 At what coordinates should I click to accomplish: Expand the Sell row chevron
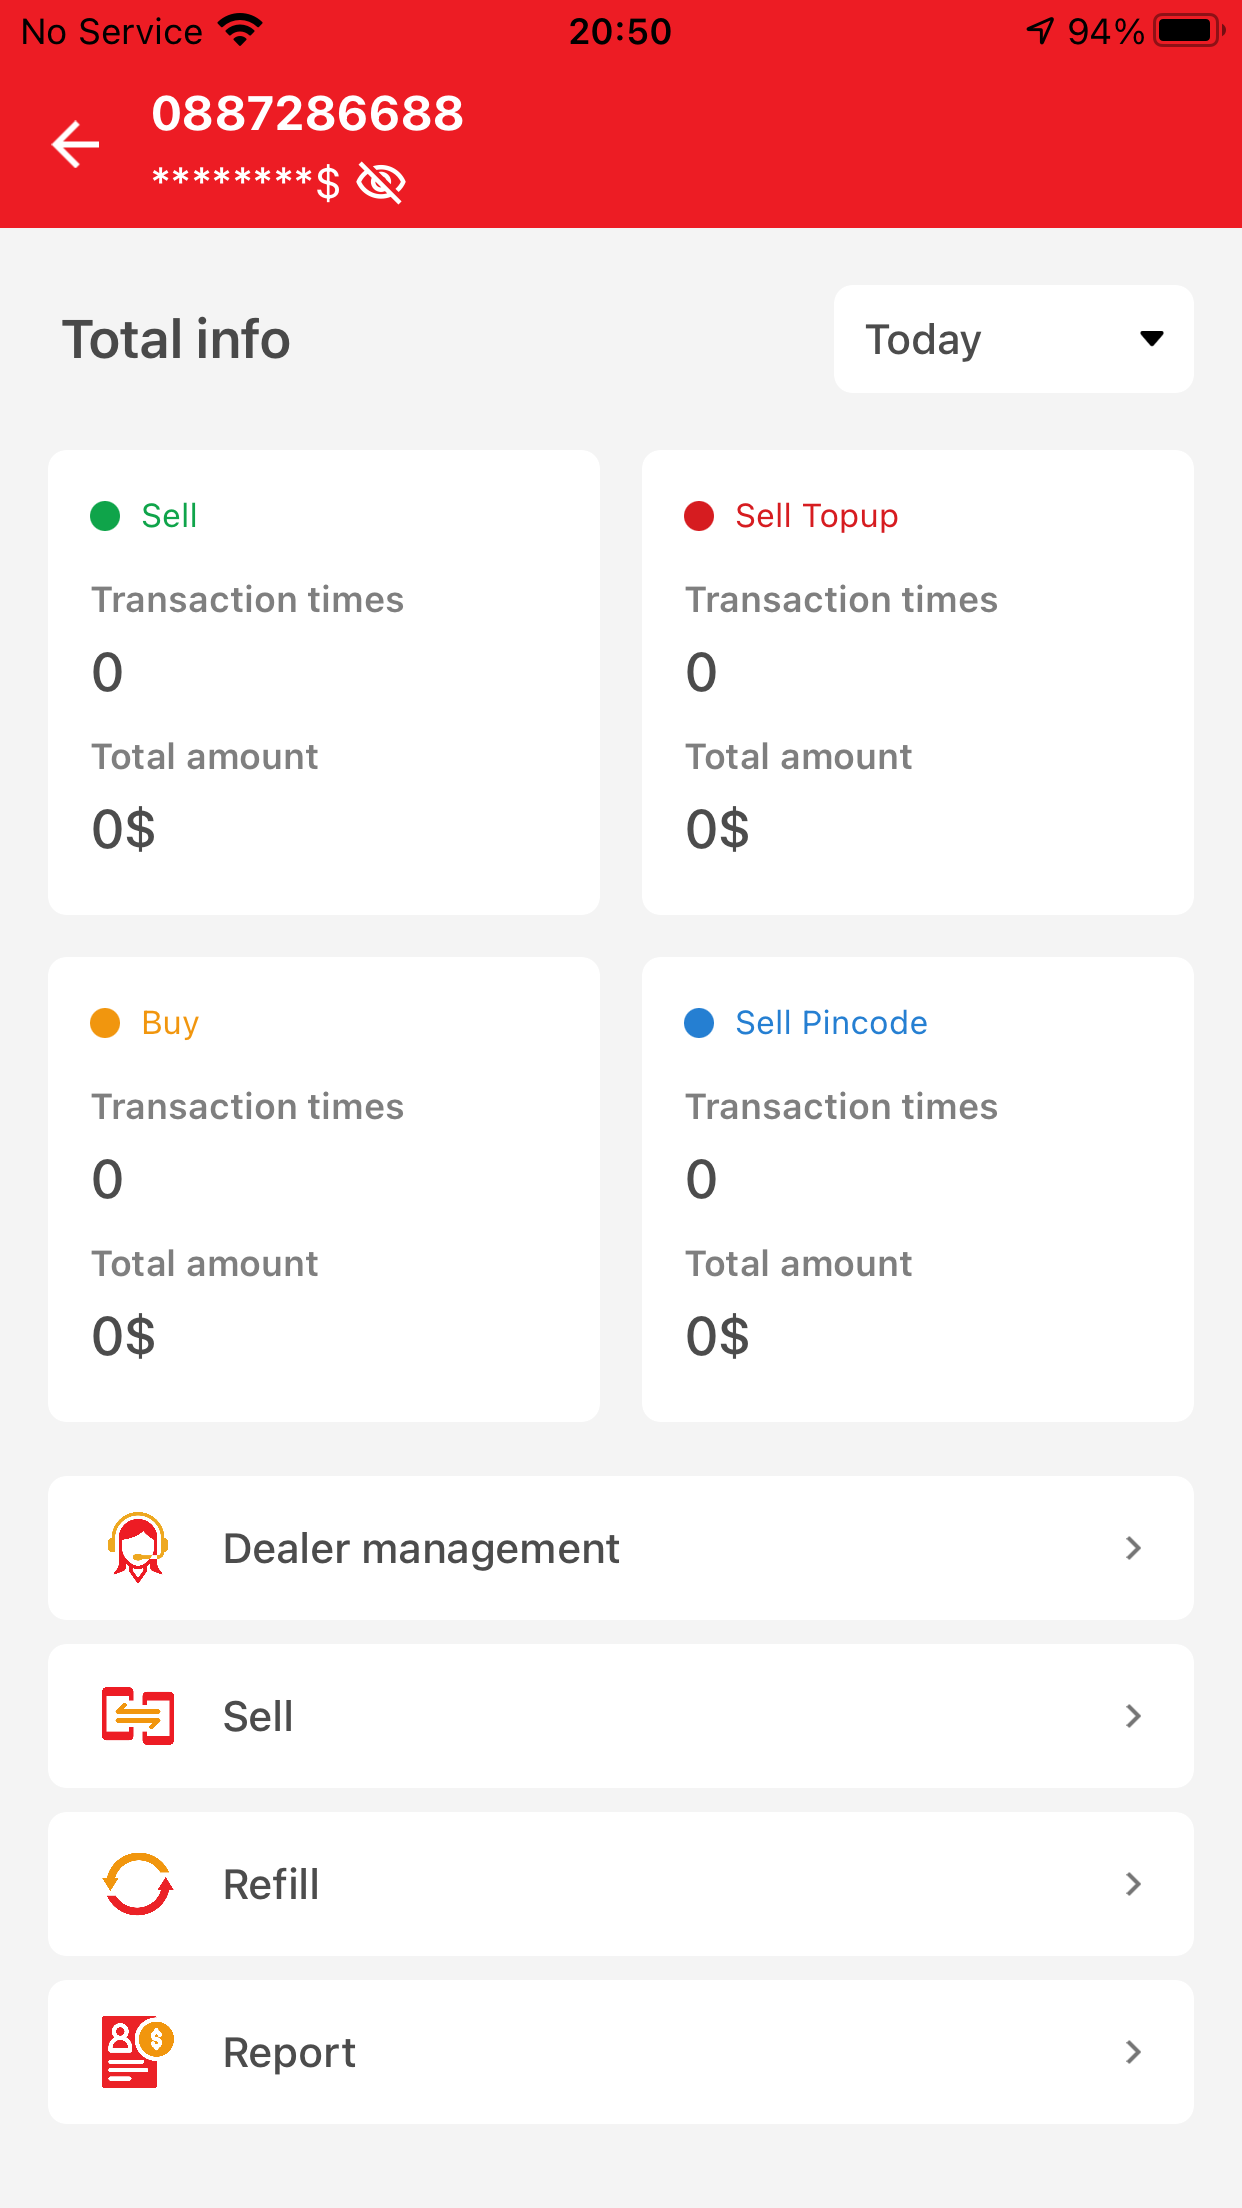coord(1133,1716)
